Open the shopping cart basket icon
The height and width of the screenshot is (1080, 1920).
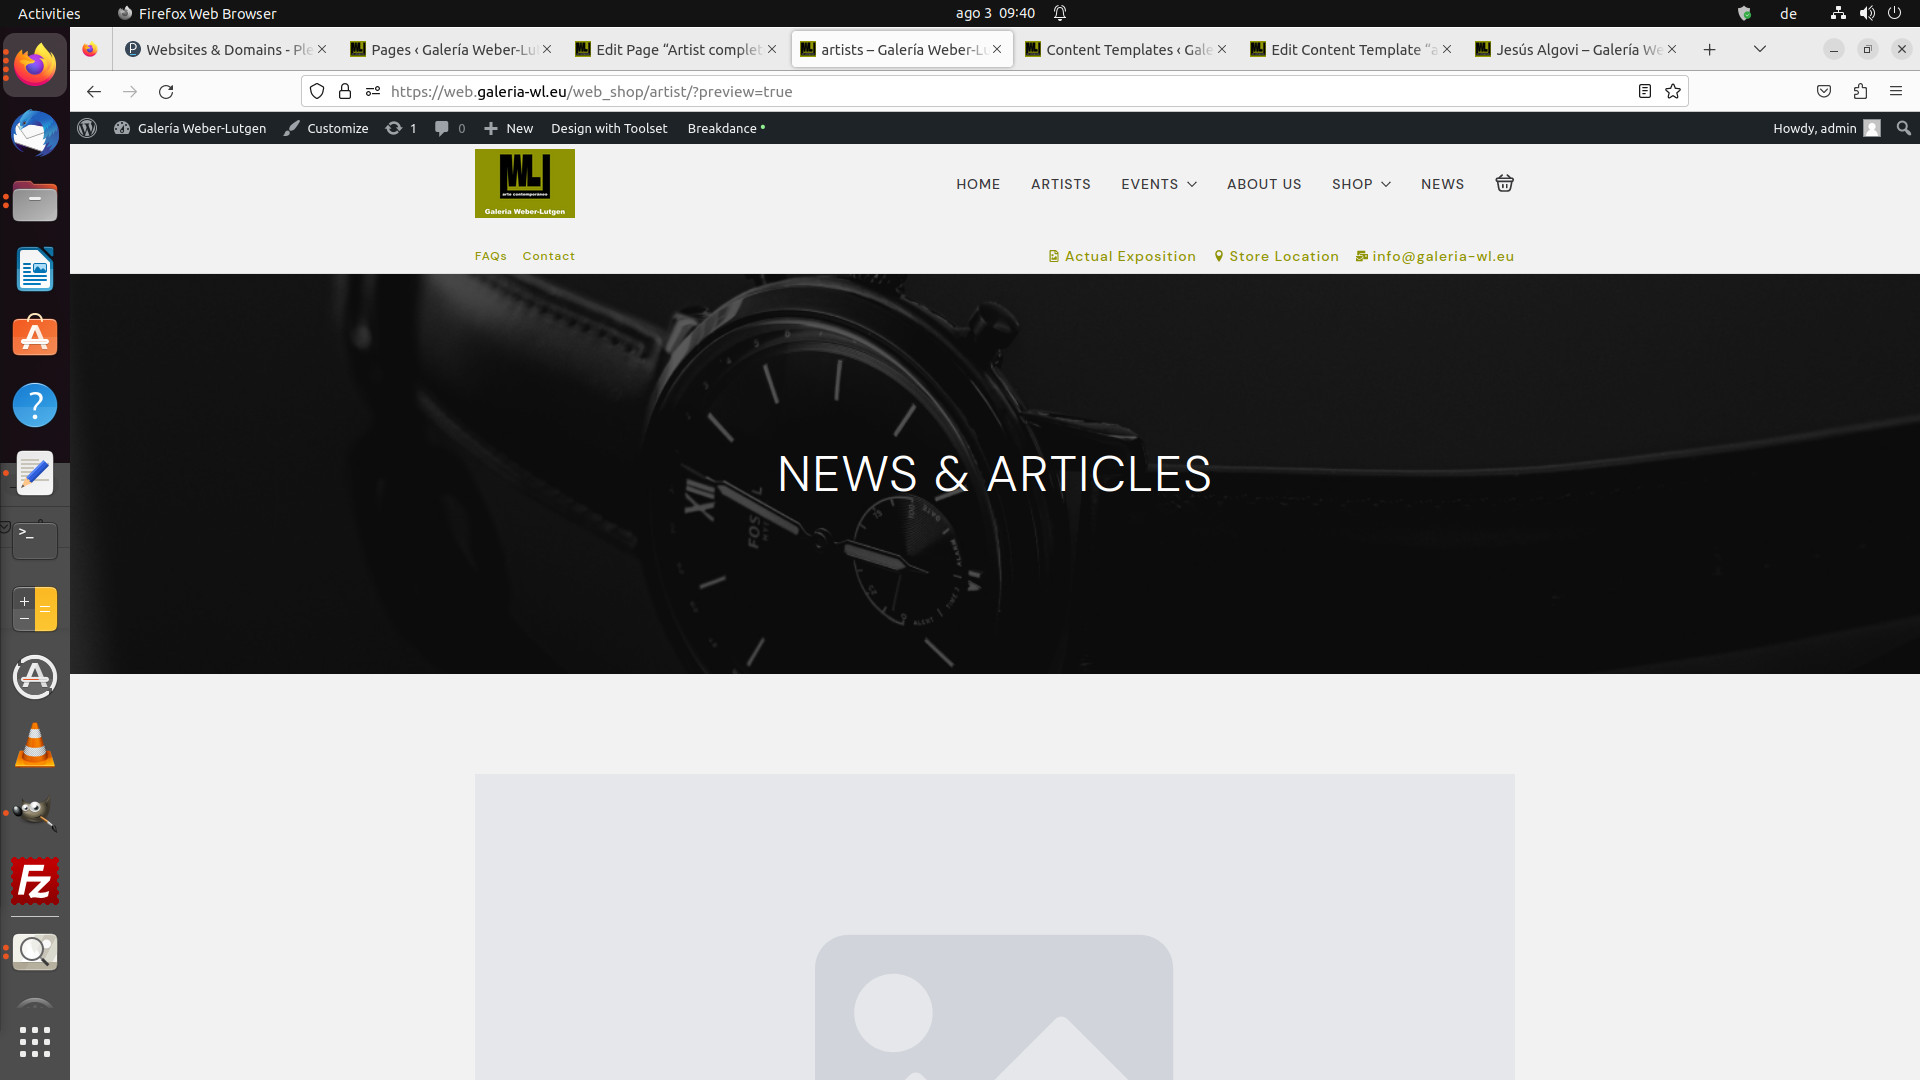pos(1504,183)
